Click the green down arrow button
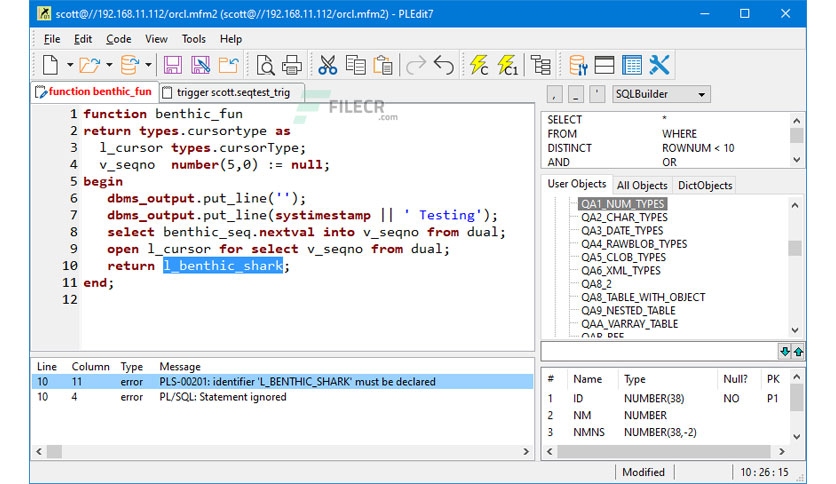 pyautogui.click(x=785, y=351)
